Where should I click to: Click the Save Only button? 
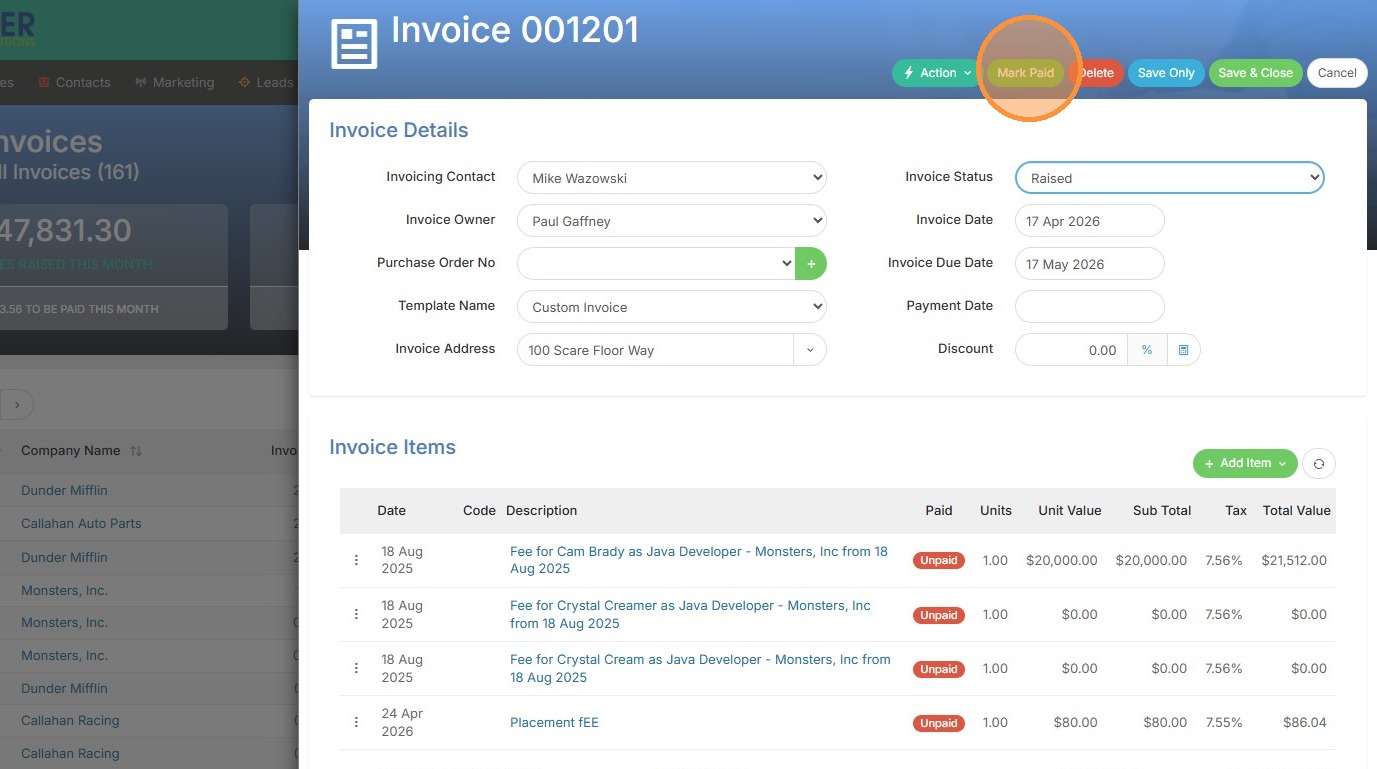pyautogui.click(x=1166, y=73)
